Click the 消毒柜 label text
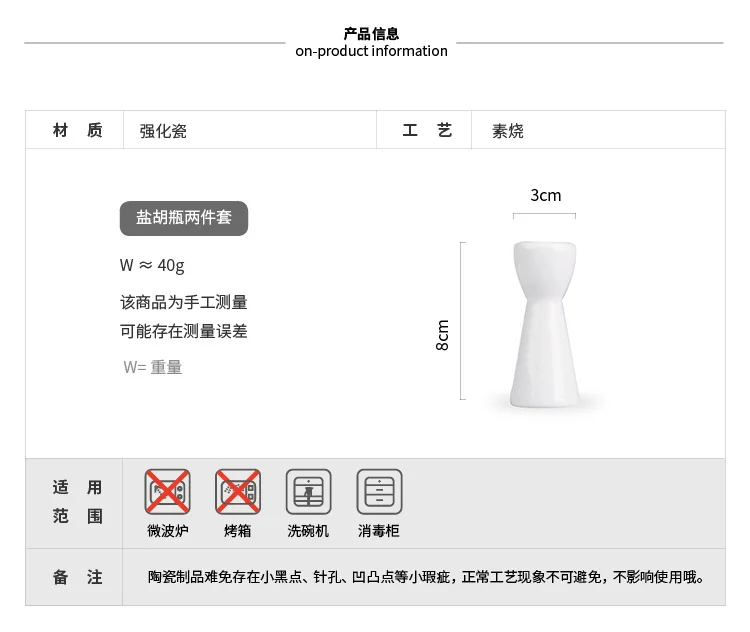Image resolution: width=750 pixels, height=632 pixels. pos(379,531)
